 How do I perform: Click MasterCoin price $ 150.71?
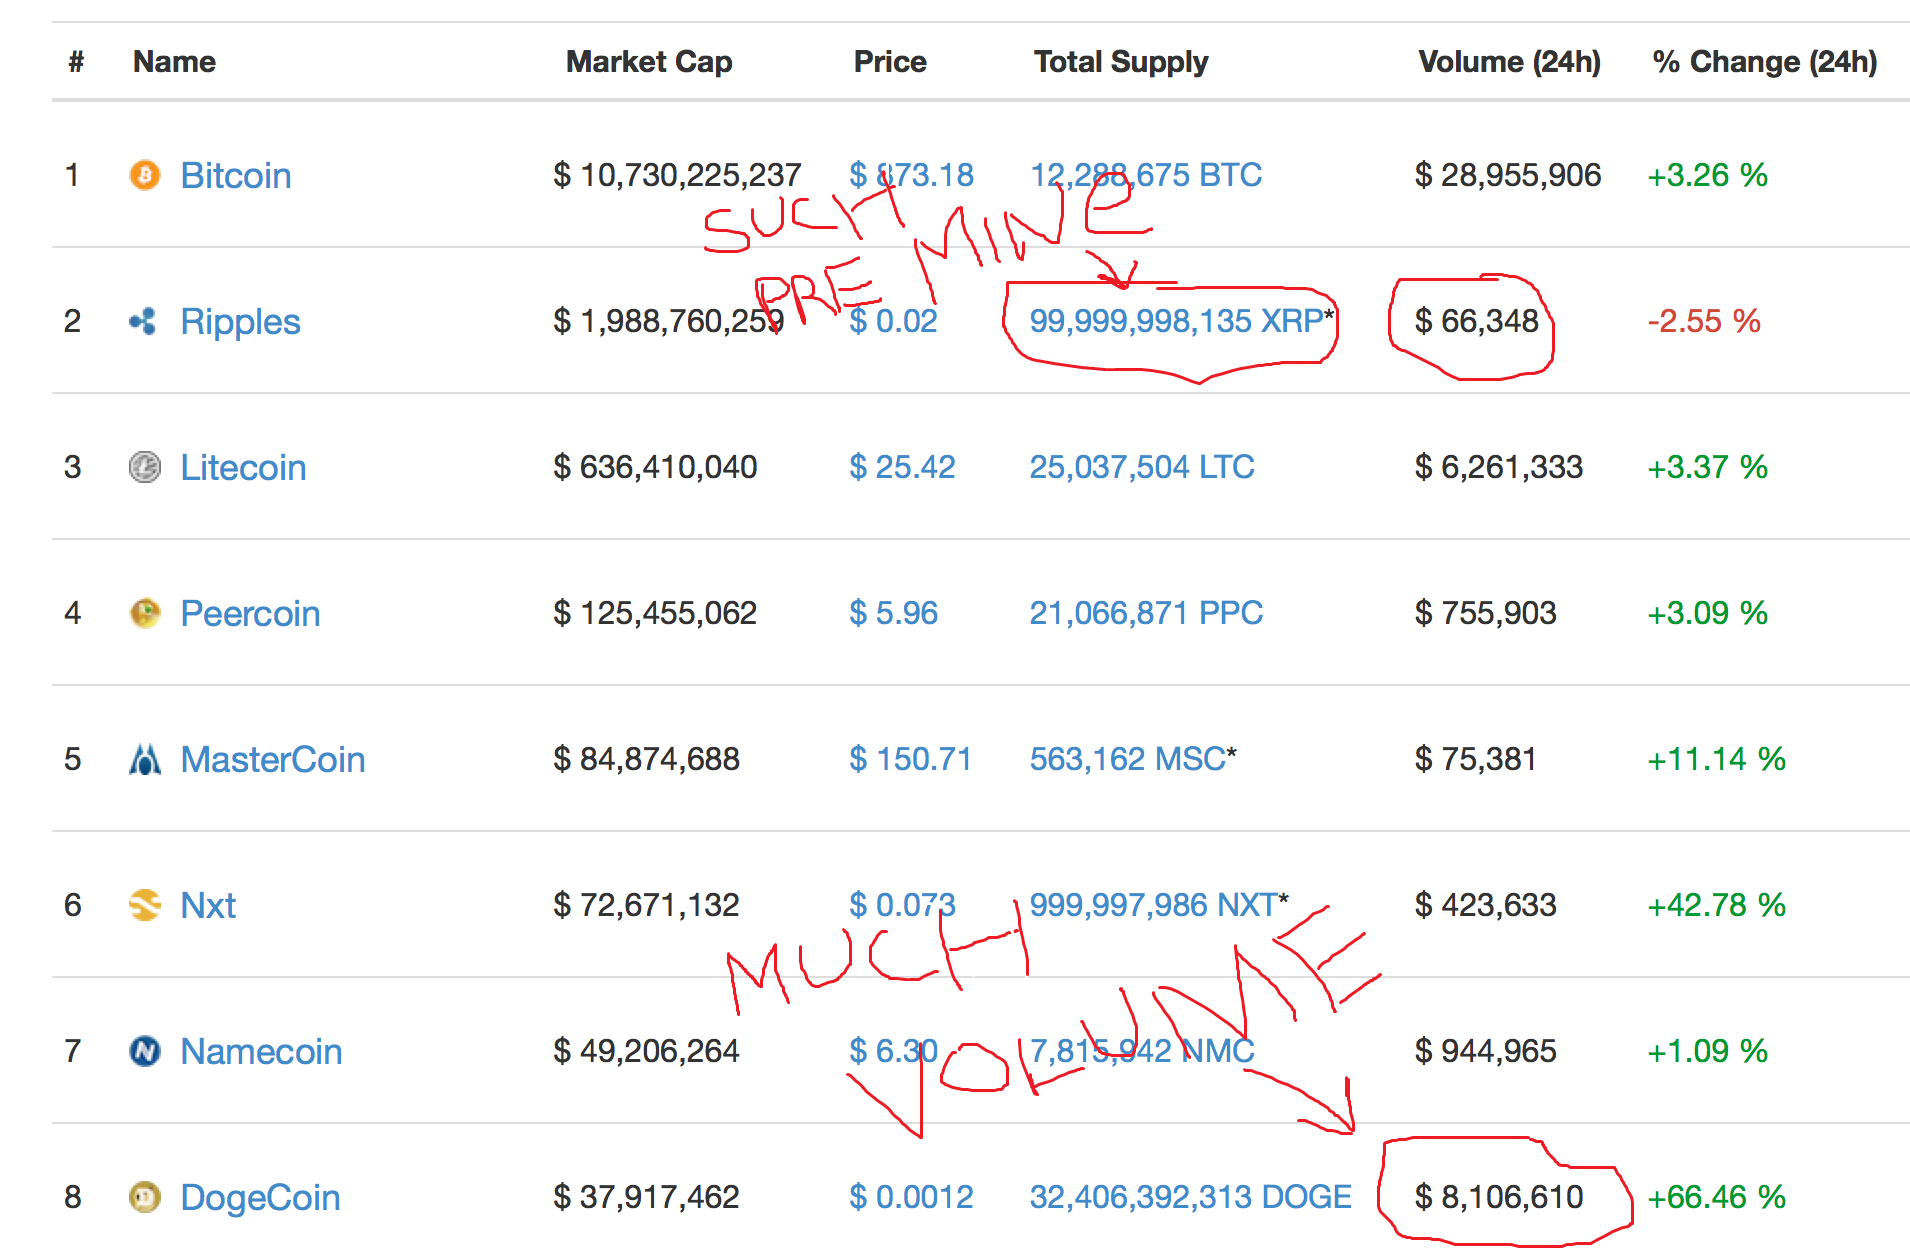click(x=910, y=759)
